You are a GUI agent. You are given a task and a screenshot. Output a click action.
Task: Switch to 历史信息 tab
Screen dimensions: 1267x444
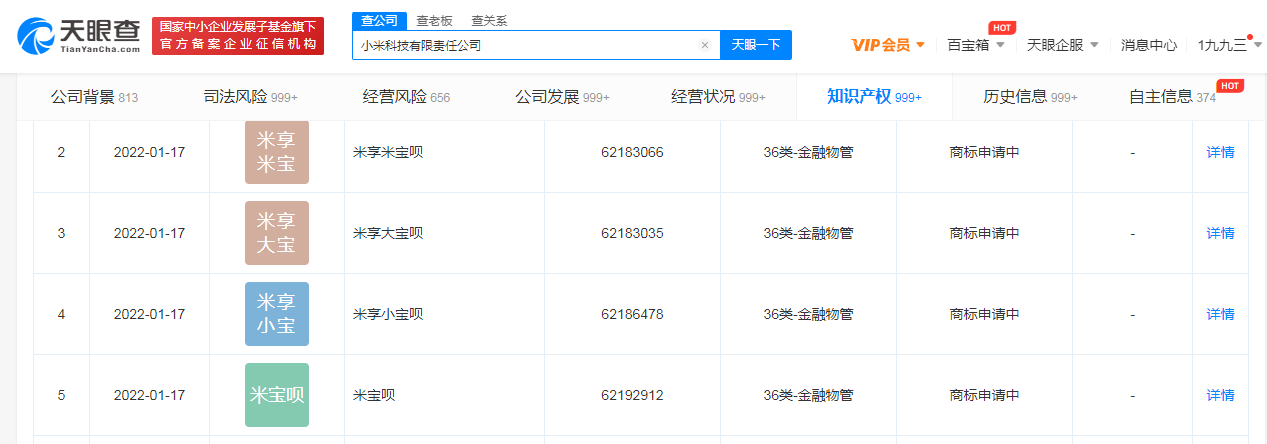pyautogui.click(x=1030, y=97)
